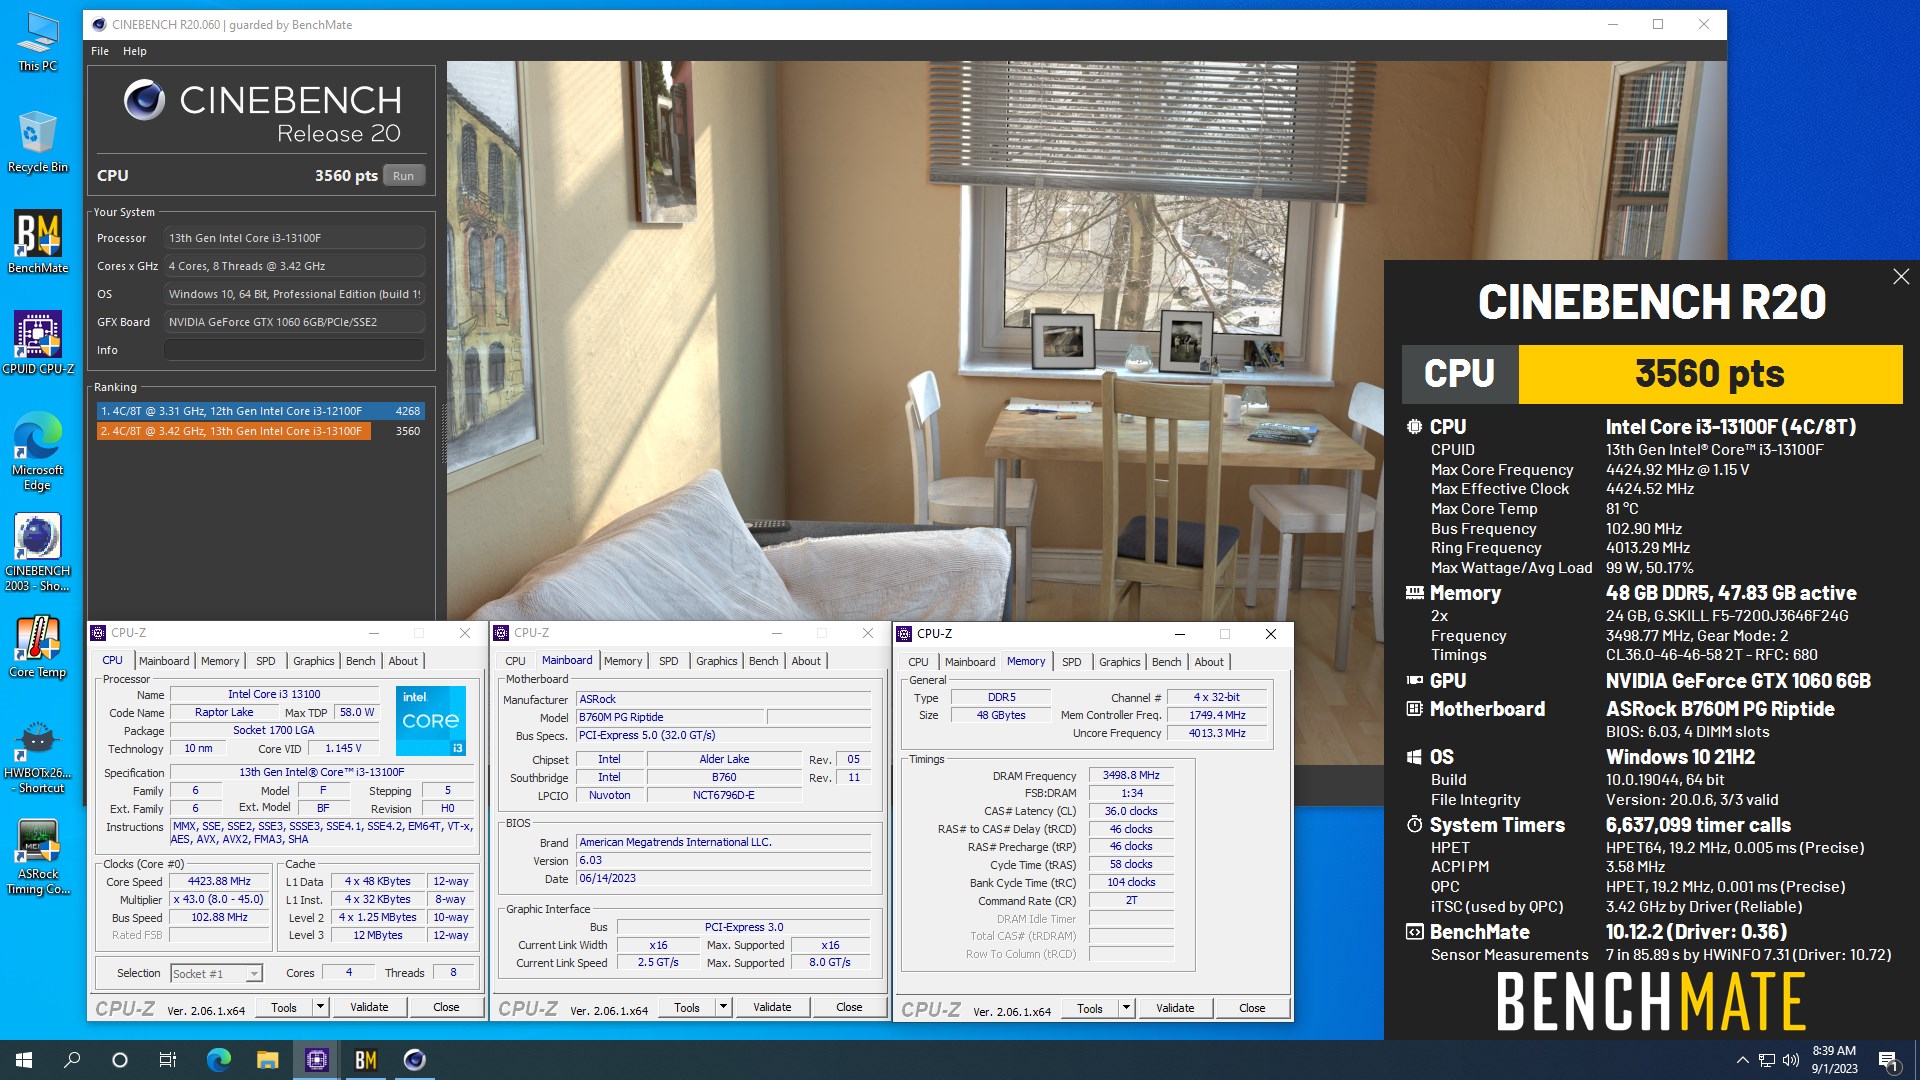Expand Tools dropdown arrow in right CPU-Z
Viewport: 1920px width, 1080px height.
coord(1127,1009)
